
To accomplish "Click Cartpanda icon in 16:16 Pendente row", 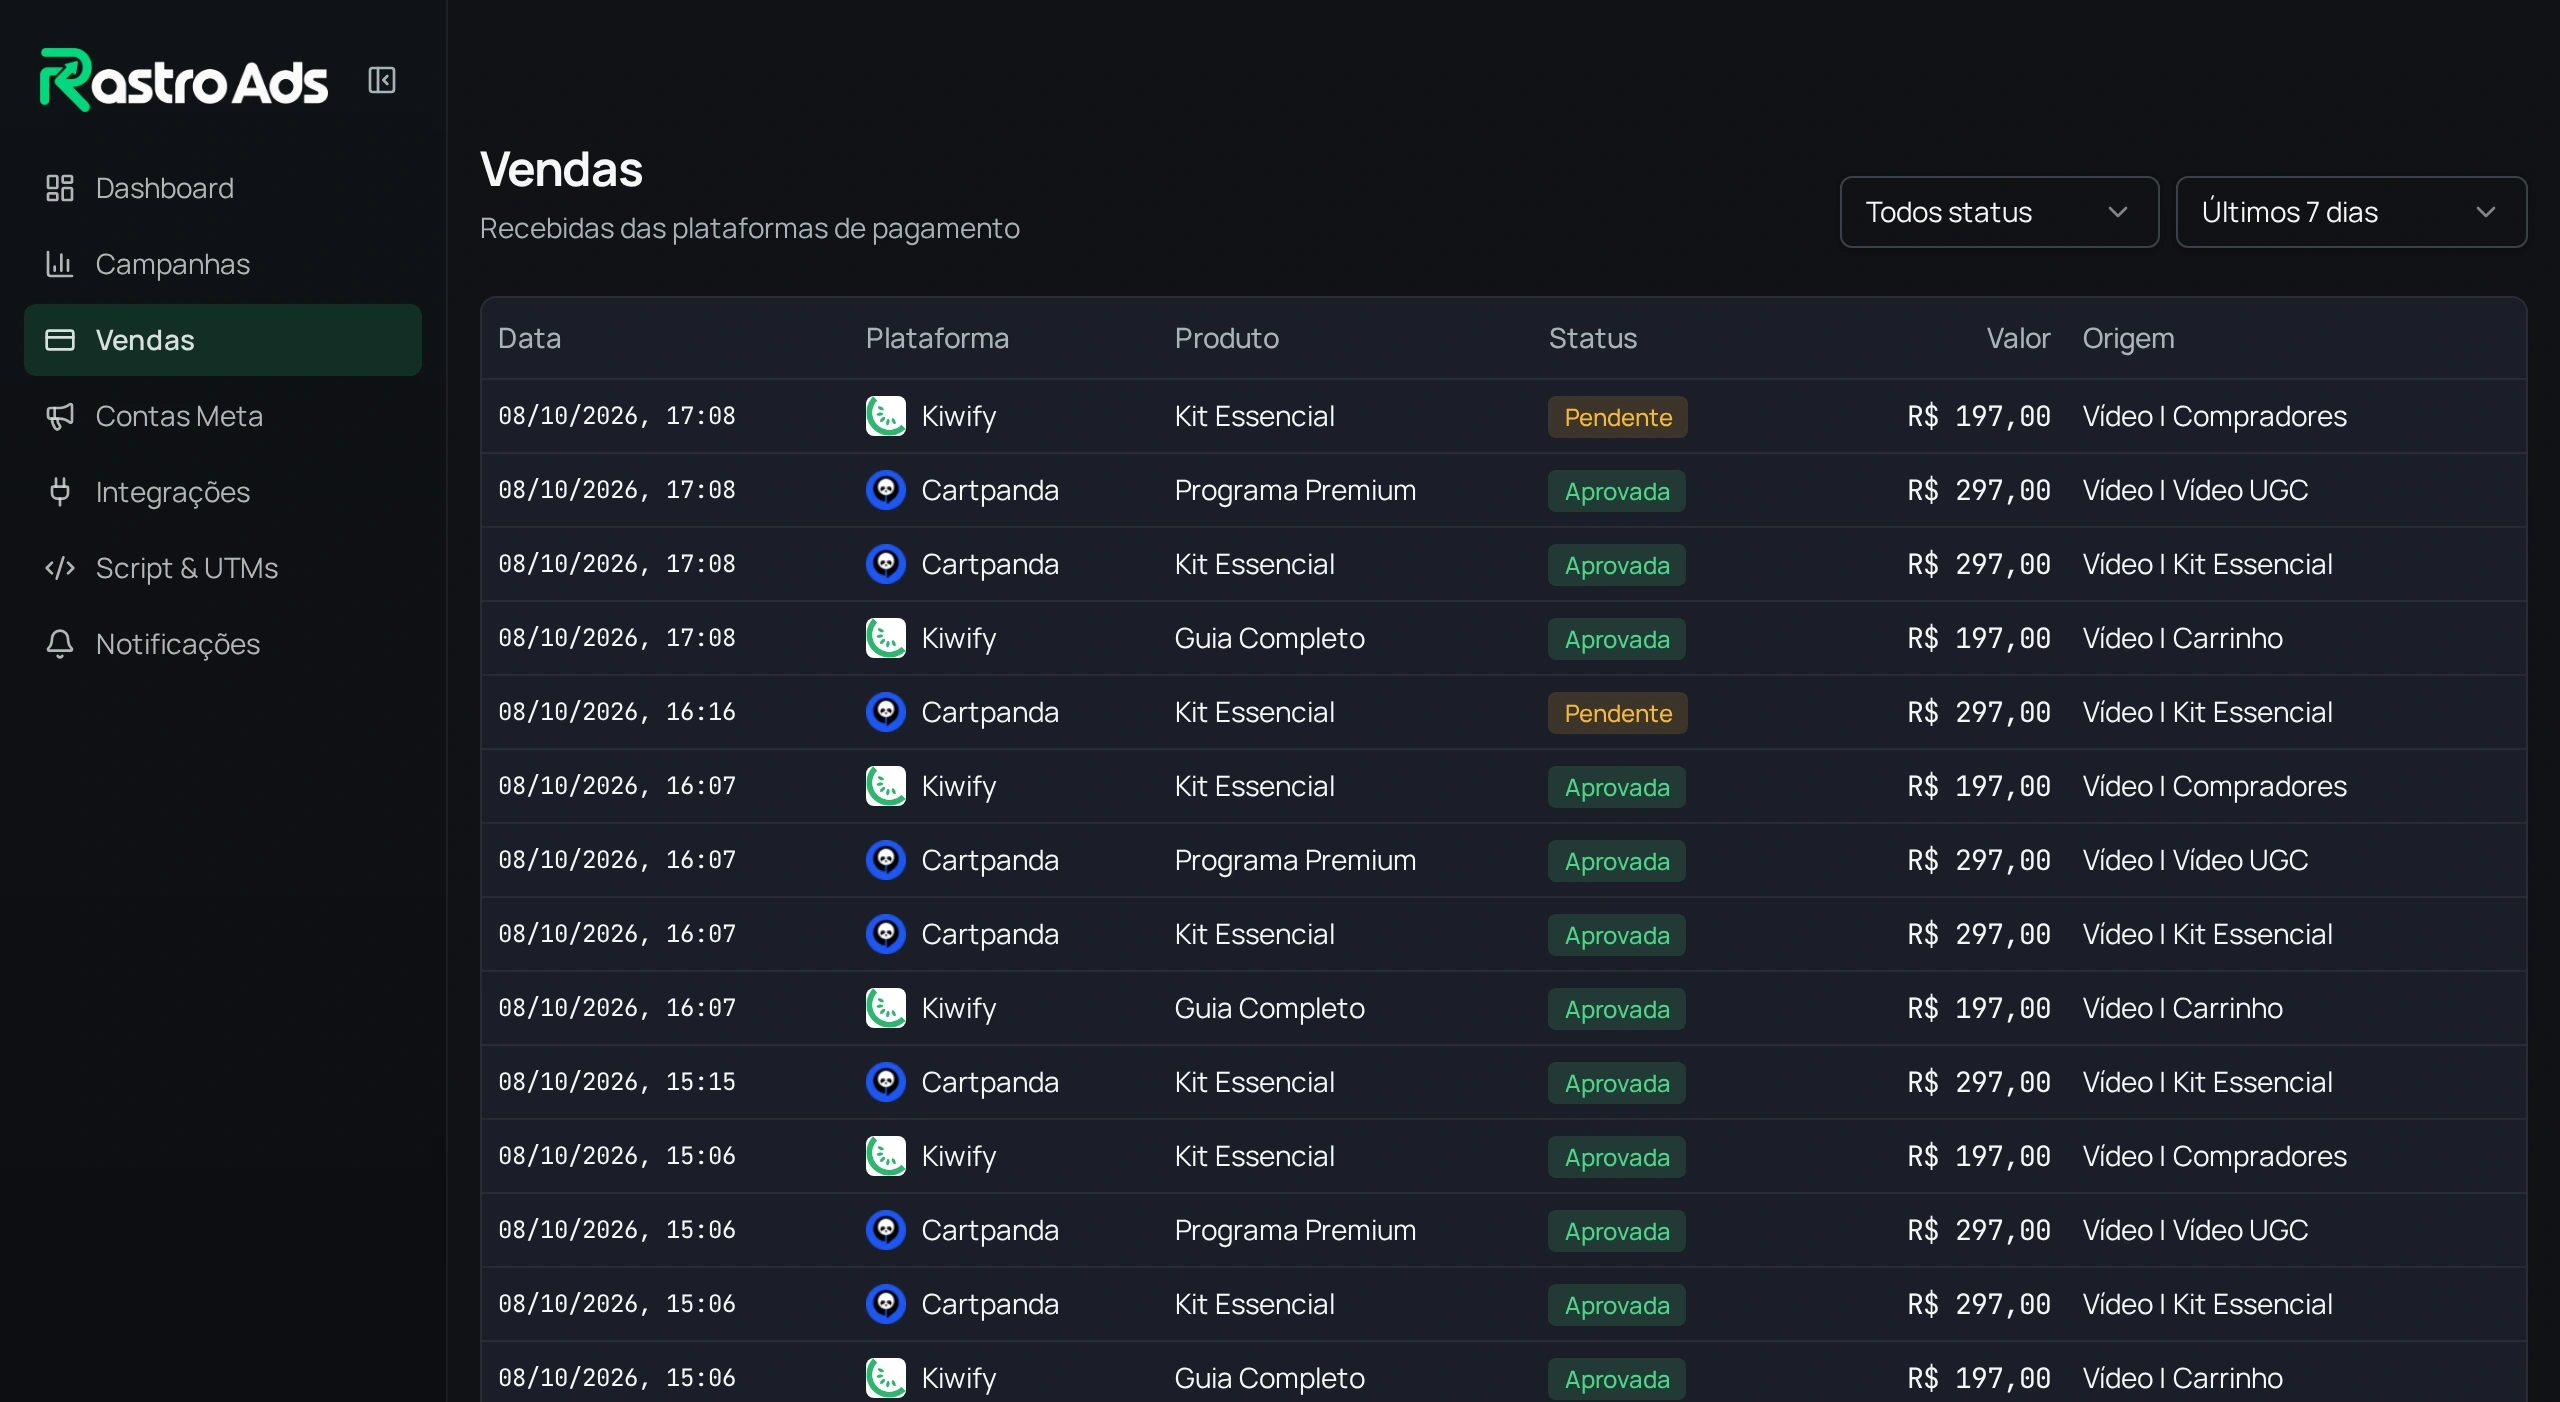I will (x=886, y=712).
